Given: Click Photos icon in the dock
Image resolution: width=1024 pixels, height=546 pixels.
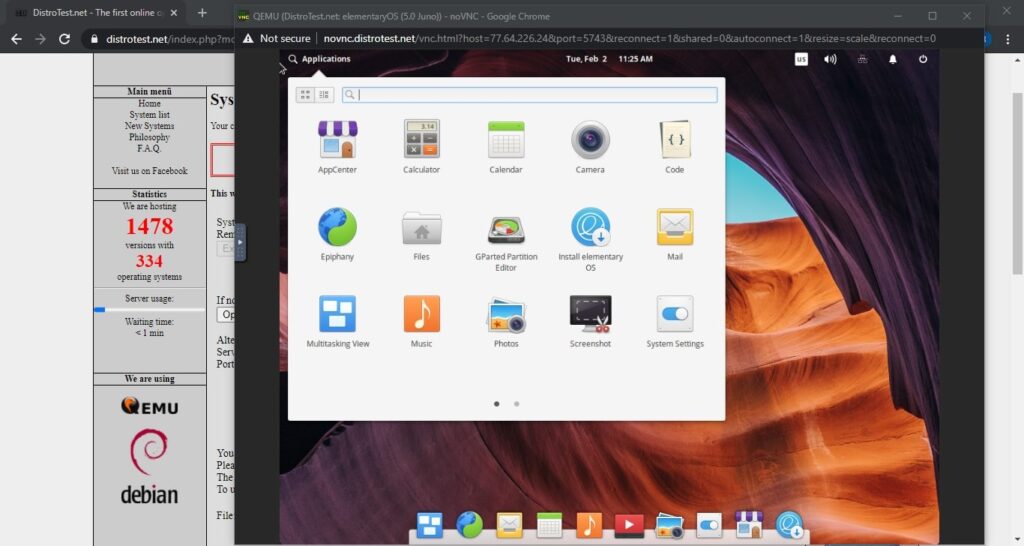Looking at the screenshot, I should pyautogui.click(x=669, y=526).
